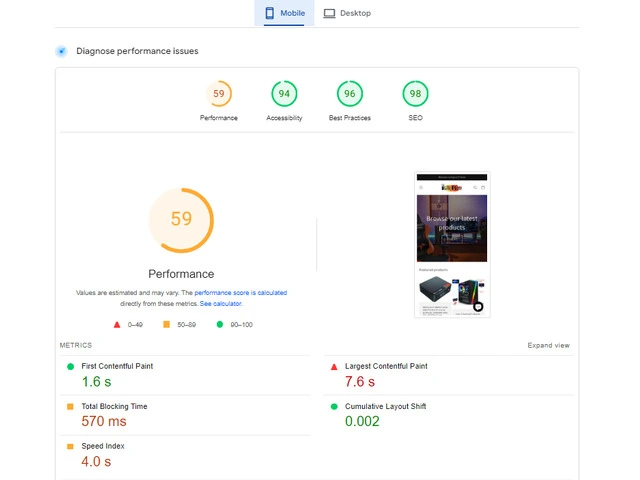Image resolution: width=640 pixels, height=480 pixels.
Task: Click the Diagnose performance issues heading
Action: pos(137,51)
